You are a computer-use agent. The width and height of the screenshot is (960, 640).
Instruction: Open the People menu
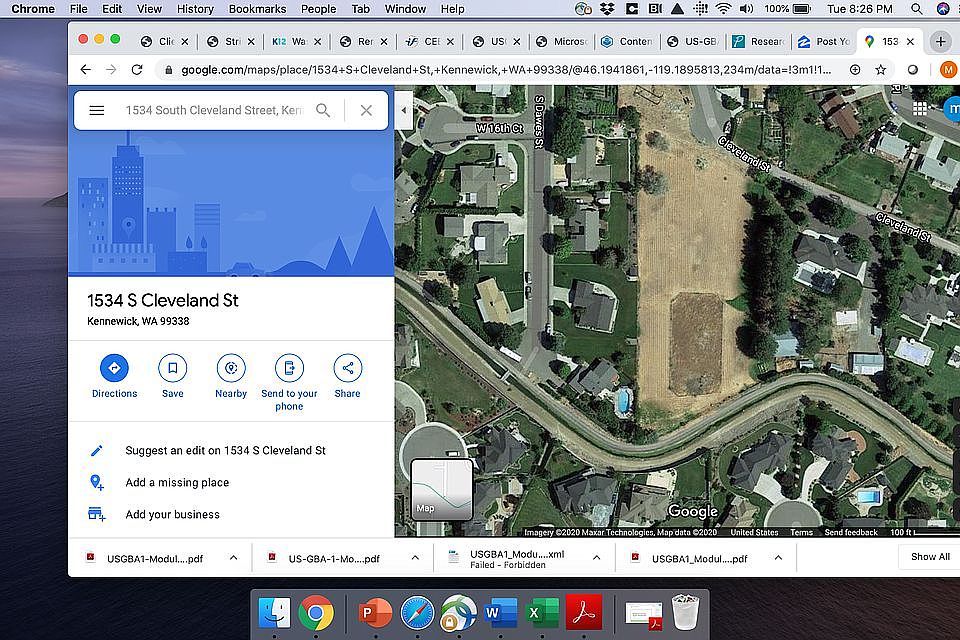tap(318, 9)
